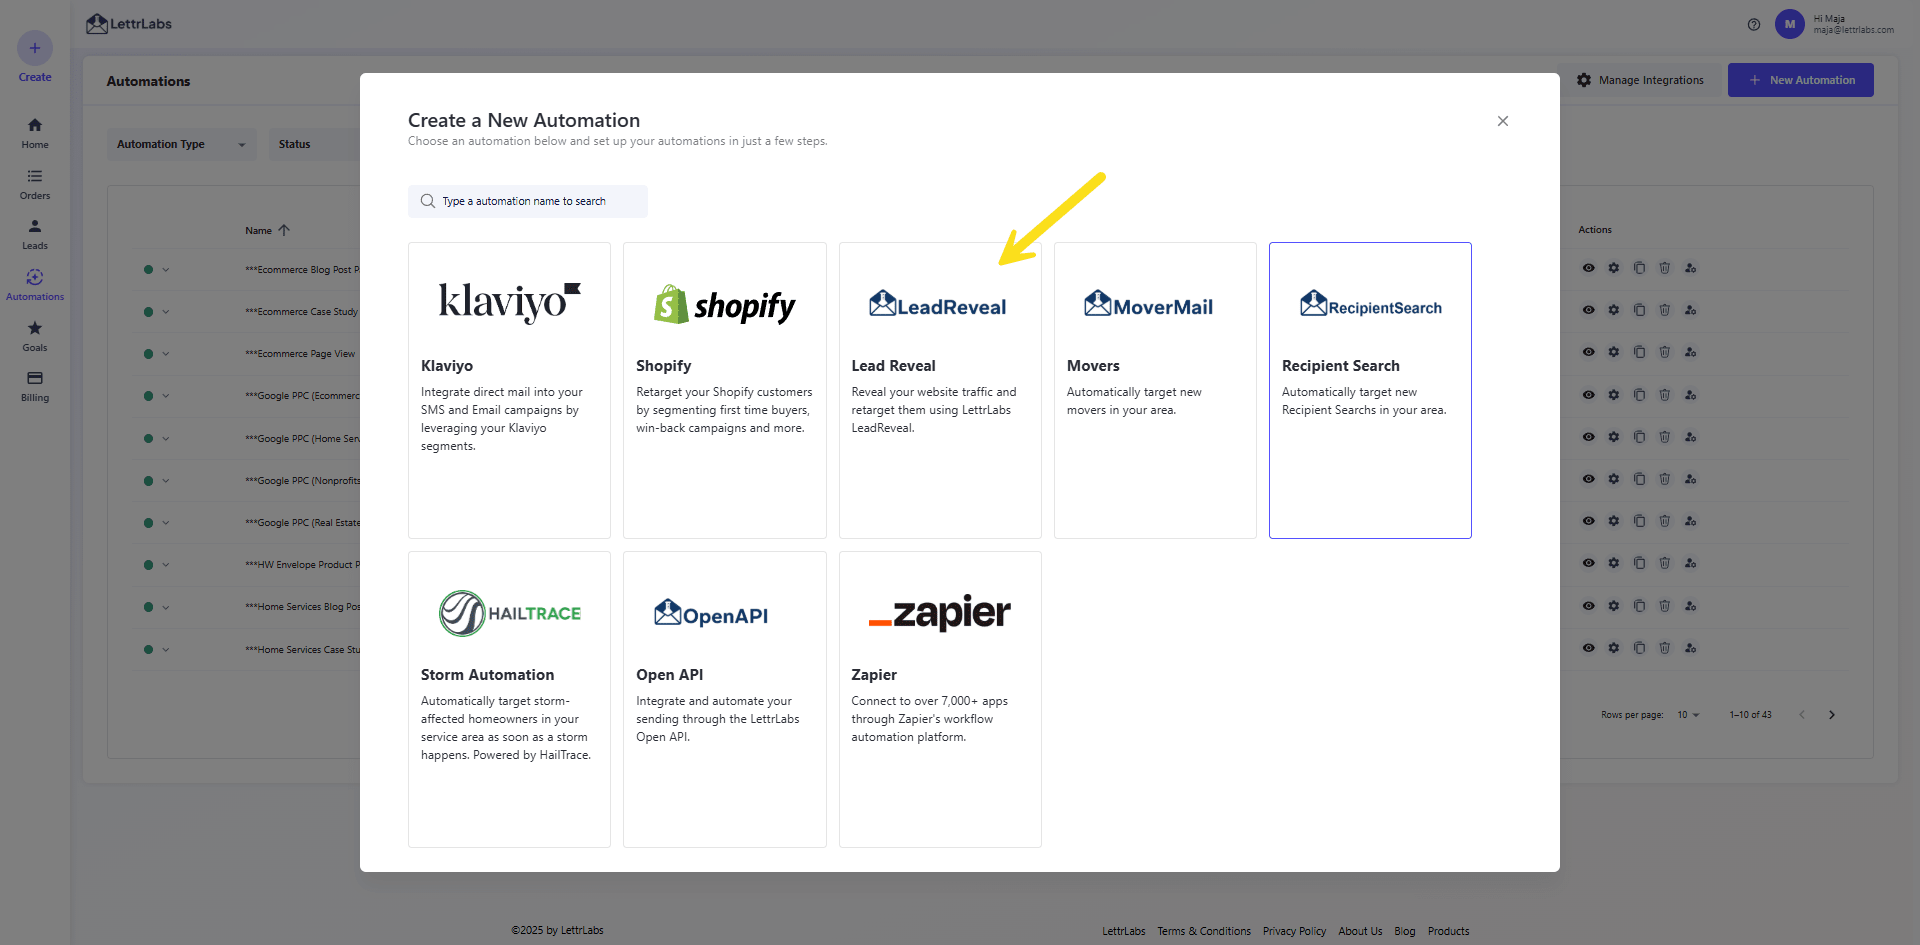Open the Blog footer link
Viewport: 1920px width, 945px height.
[x=1405, y=931]
